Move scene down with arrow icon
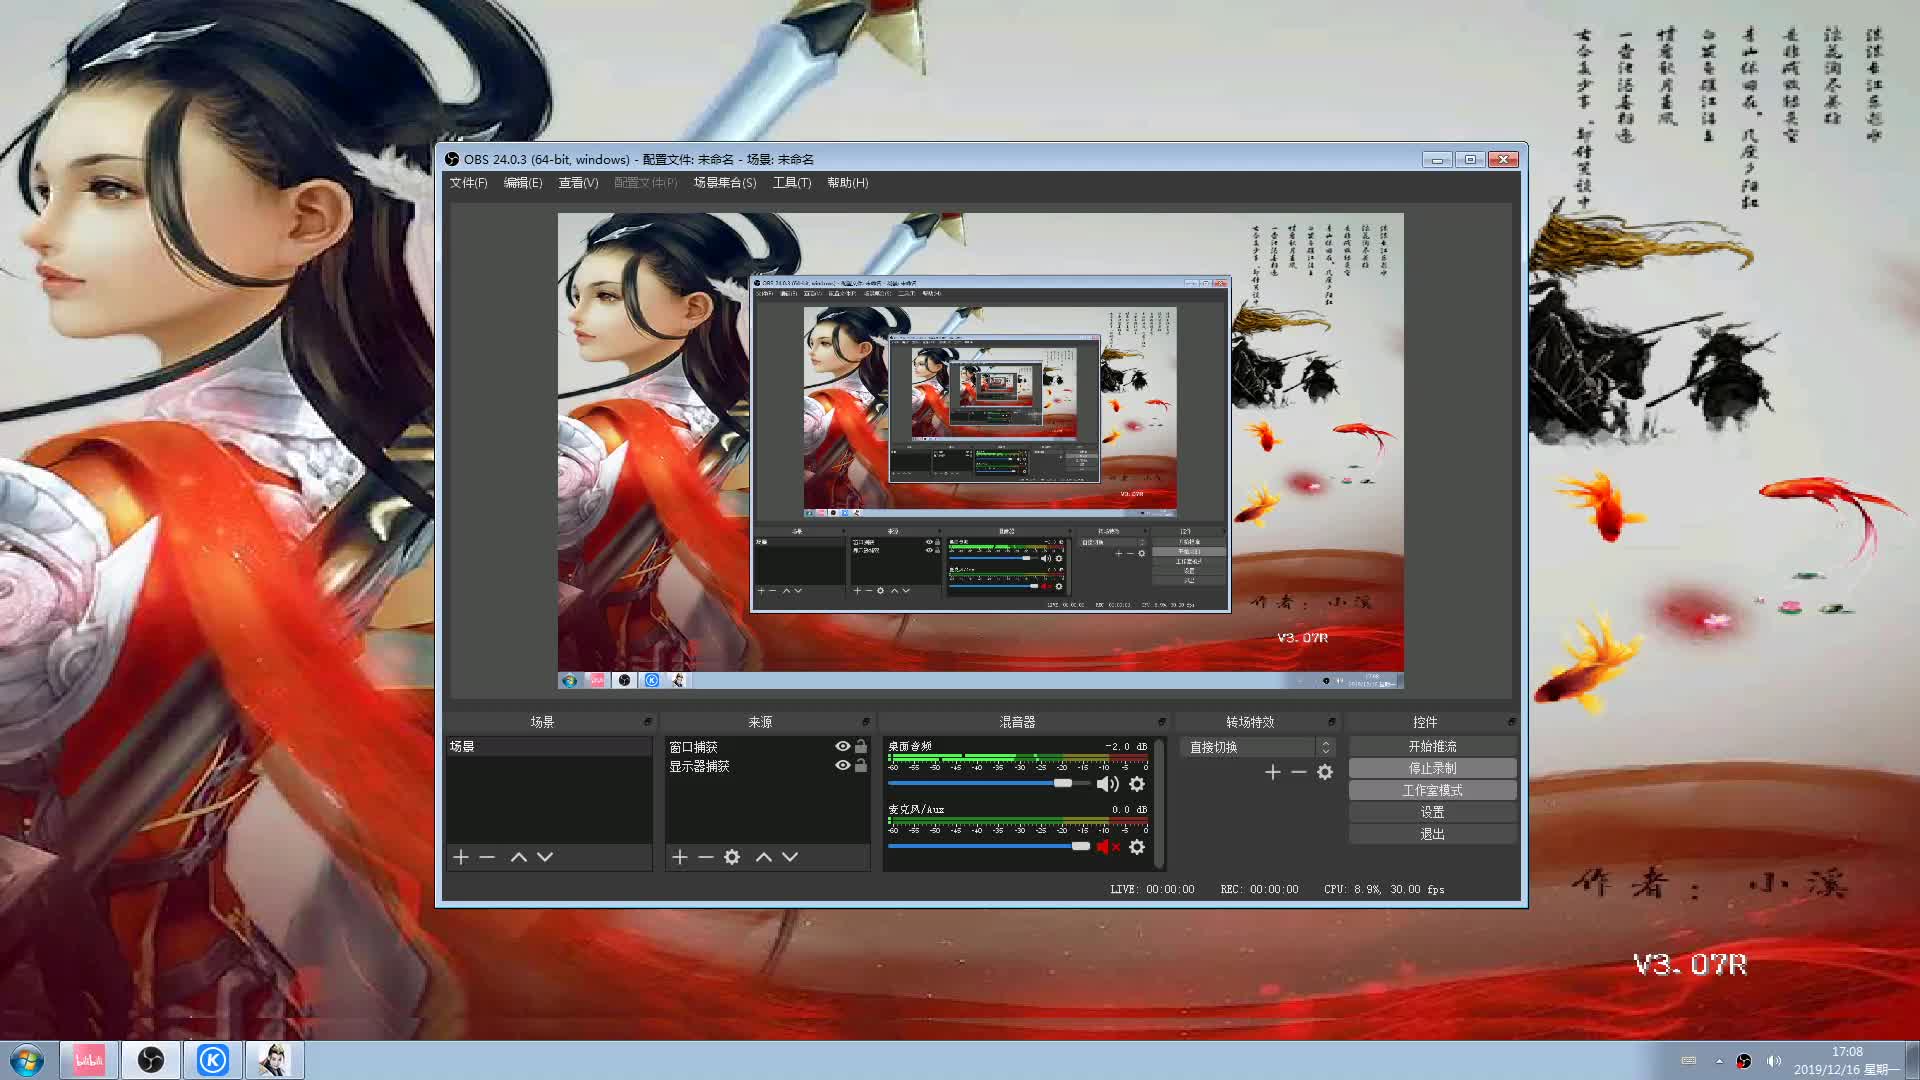This screenshot has width=1920, height=1080. pos(545,857)
